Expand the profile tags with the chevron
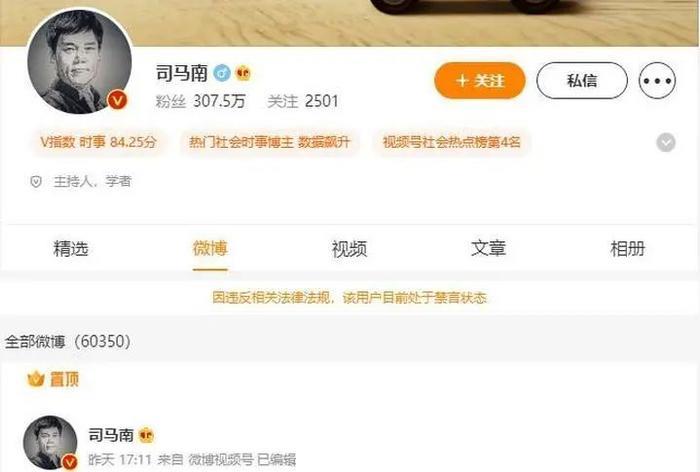This screenshot has height=472, width=700. [x=666, y=142]
